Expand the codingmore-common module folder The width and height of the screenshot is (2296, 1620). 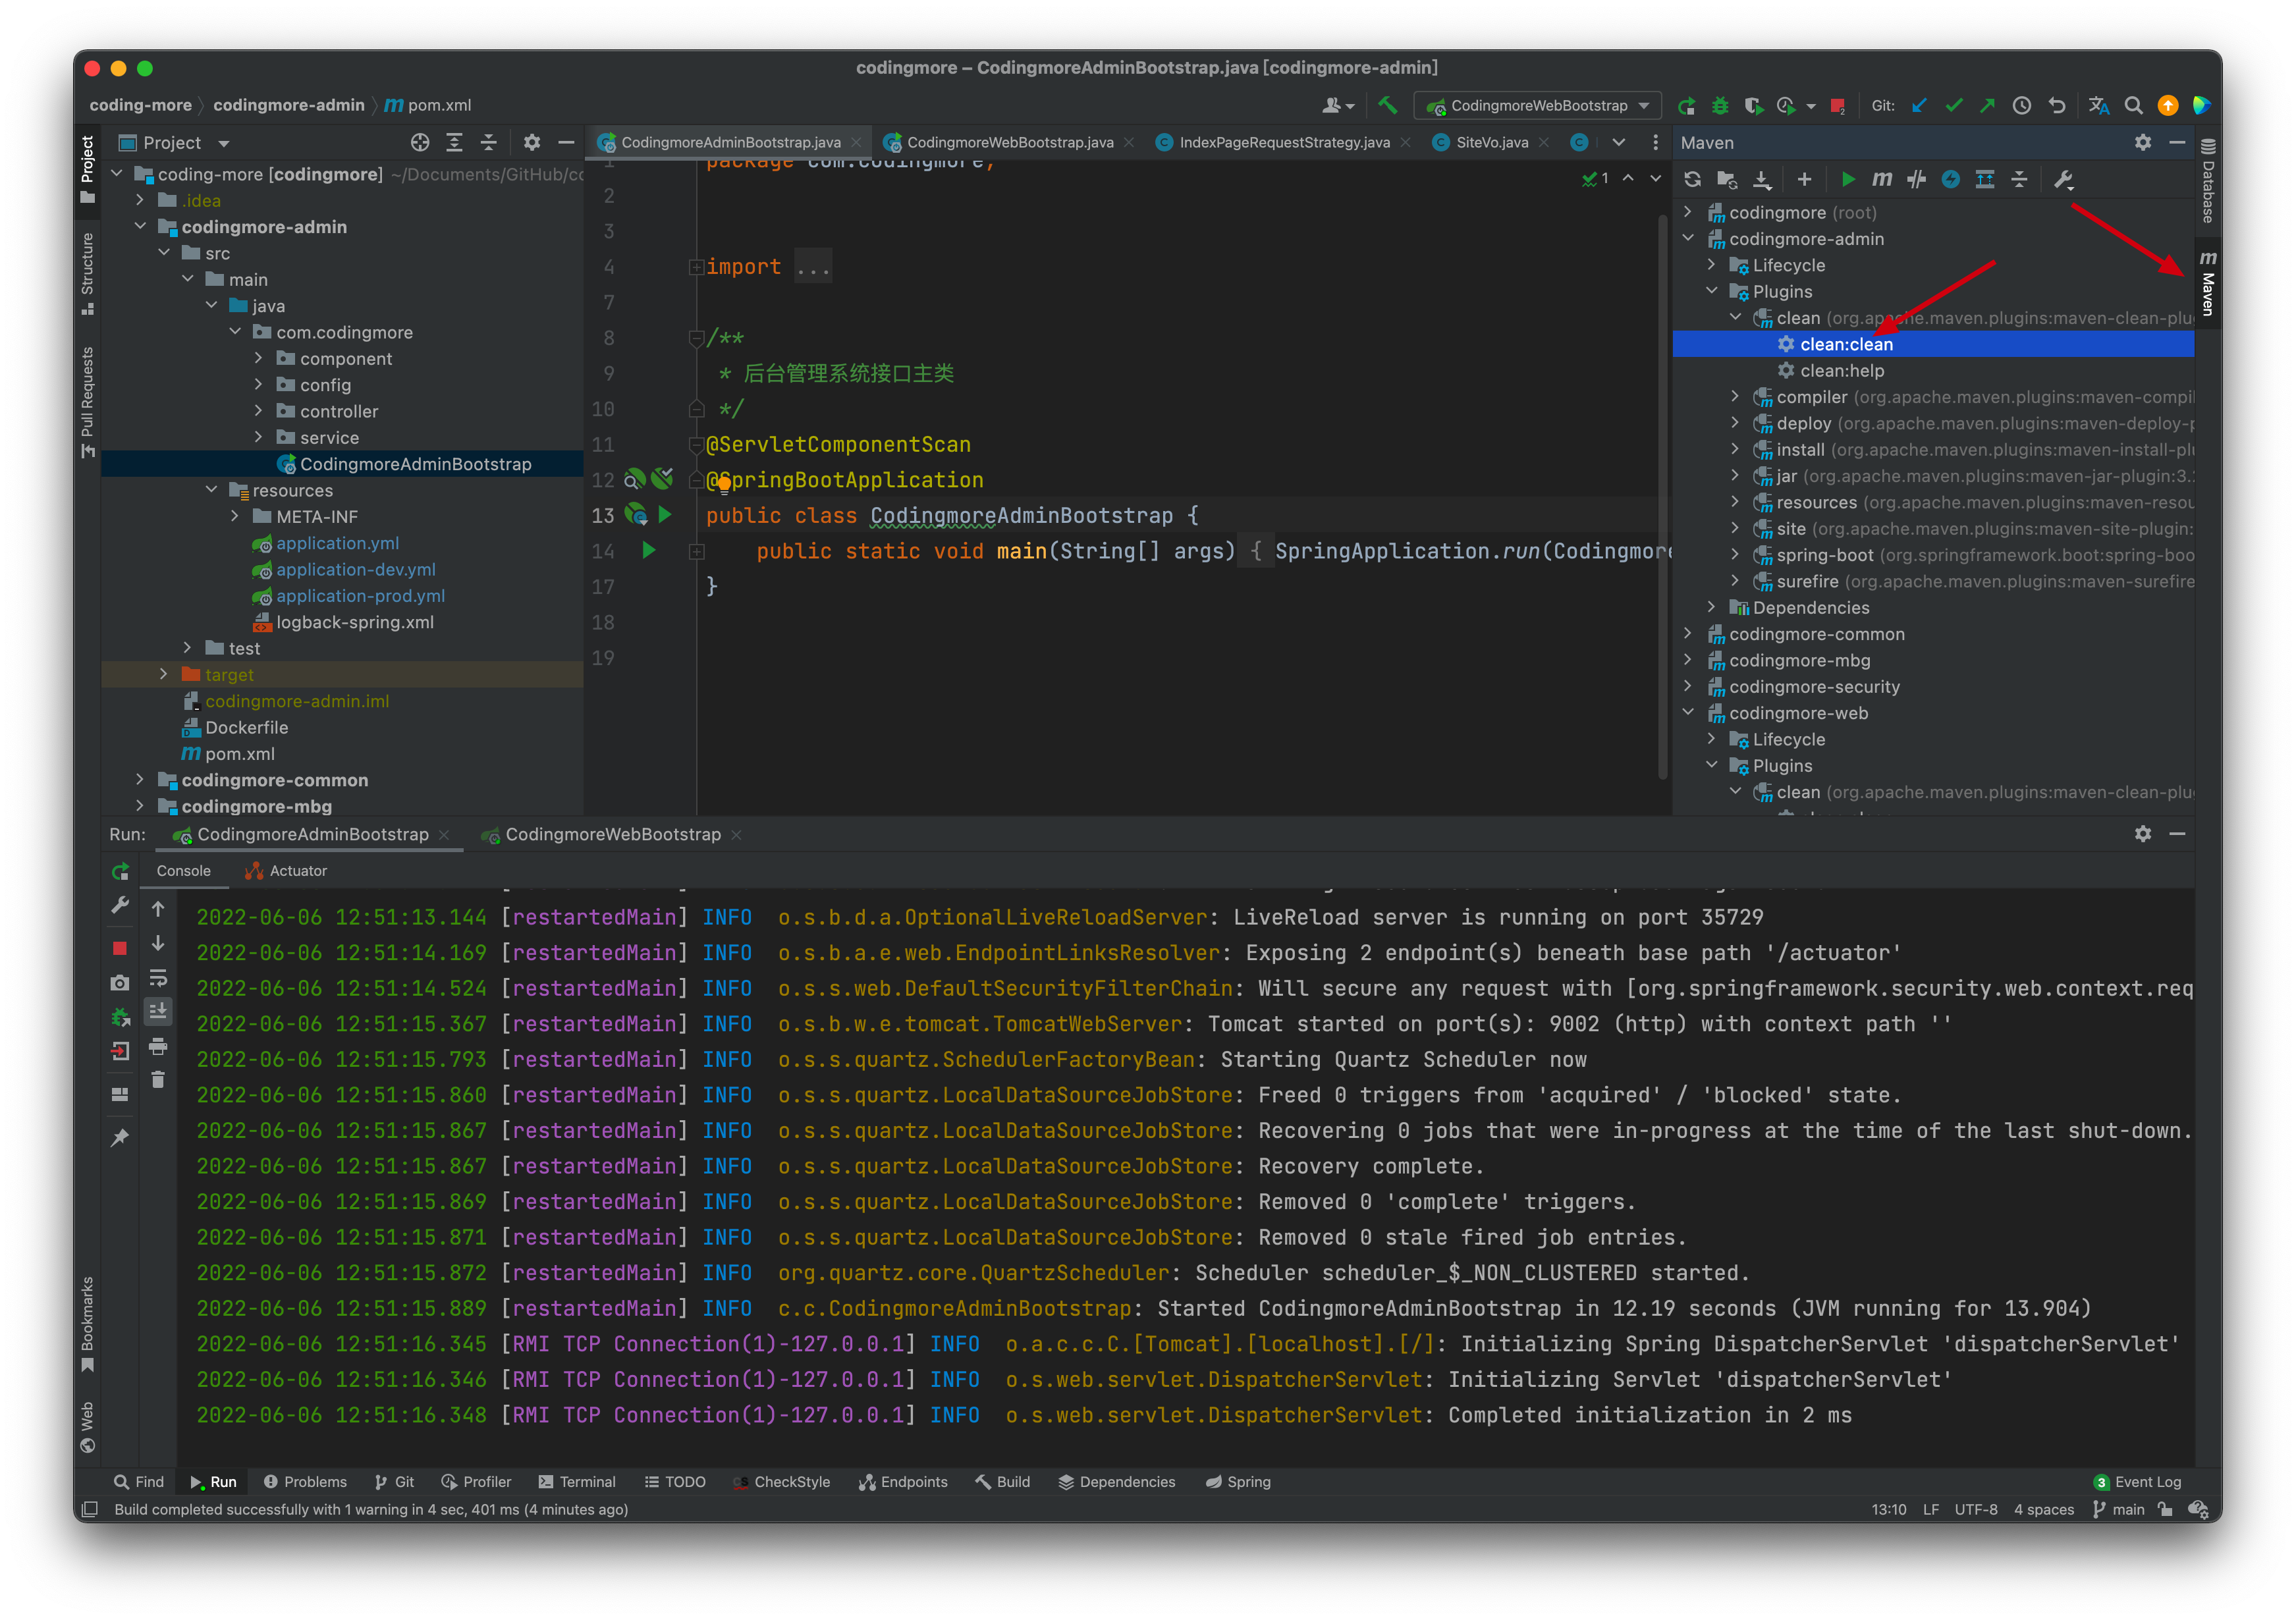[x=140, y=780]
